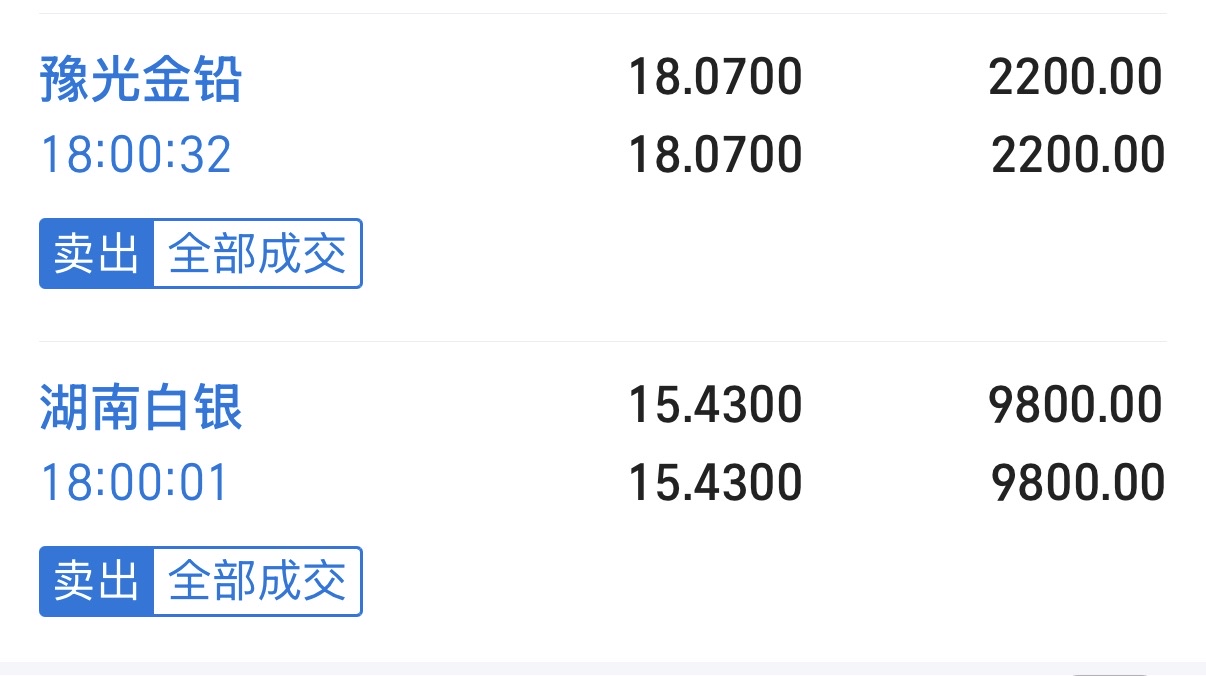
Task: Select the 卖出 tag under 湖南白银
Action: [97, 581]
